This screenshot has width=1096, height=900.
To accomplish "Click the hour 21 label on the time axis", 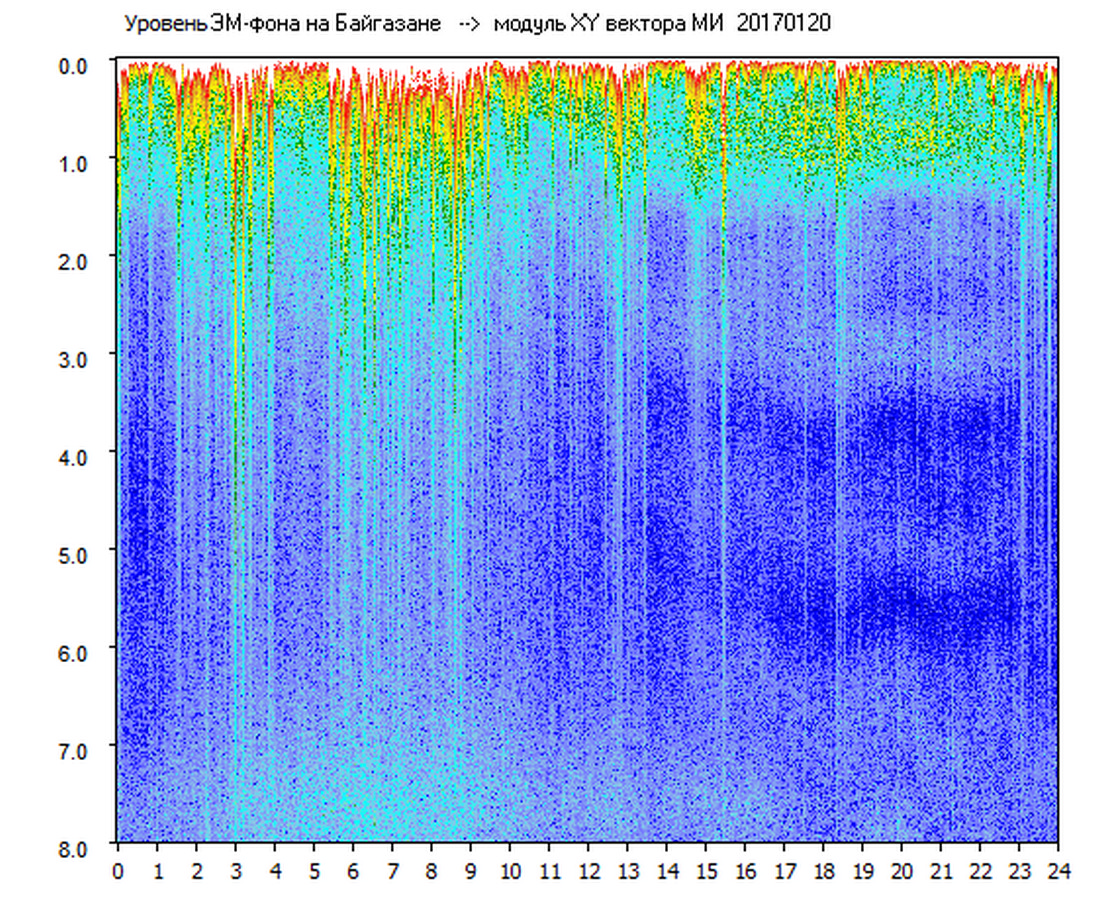I will coord(941,872).
